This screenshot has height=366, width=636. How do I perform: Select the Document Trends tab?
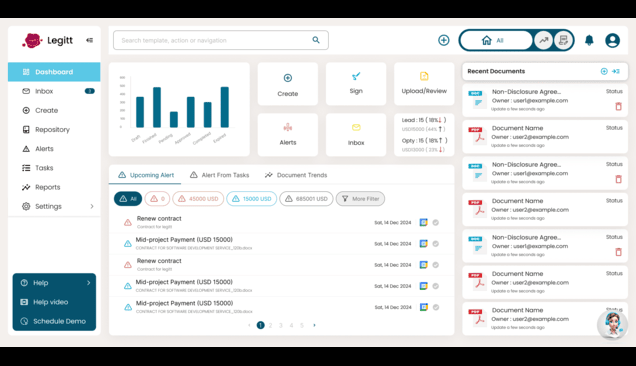(296, 175)
